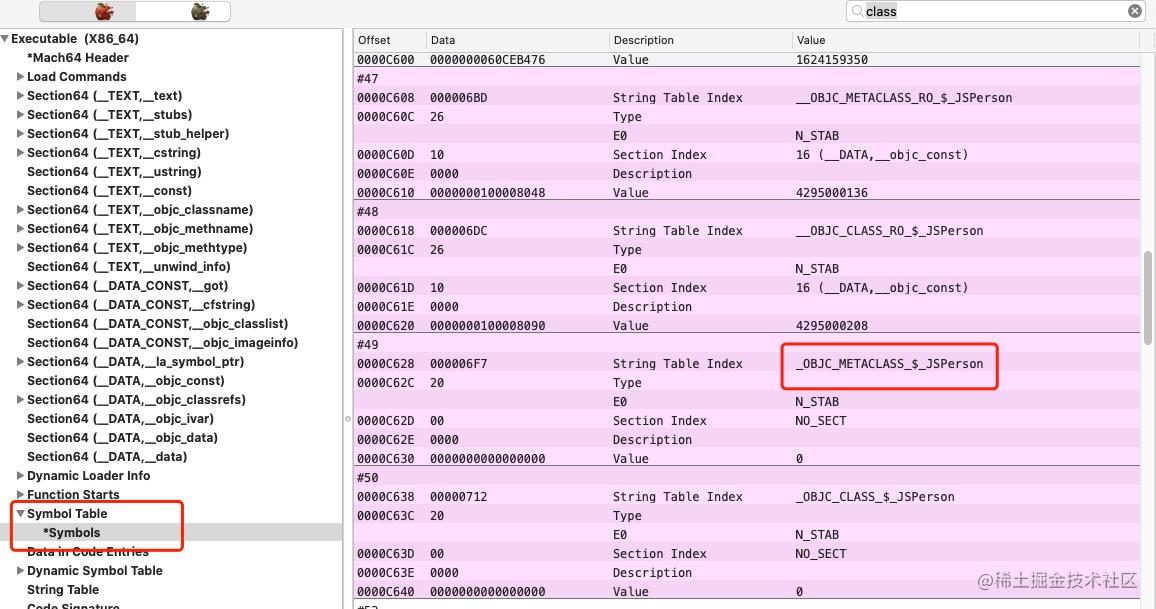1156x609 pixels.
Task: Expand Section64 (__TEXT,__text) node
Action: [21, 96]
